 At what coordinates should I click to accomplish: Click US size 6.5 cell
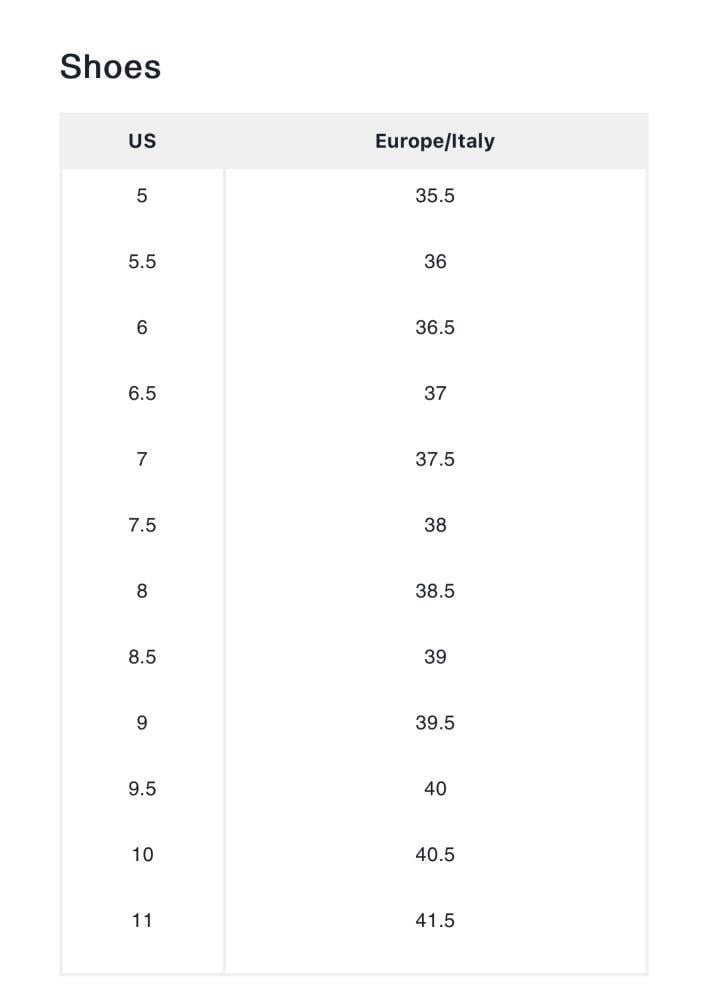coord(142,394)
